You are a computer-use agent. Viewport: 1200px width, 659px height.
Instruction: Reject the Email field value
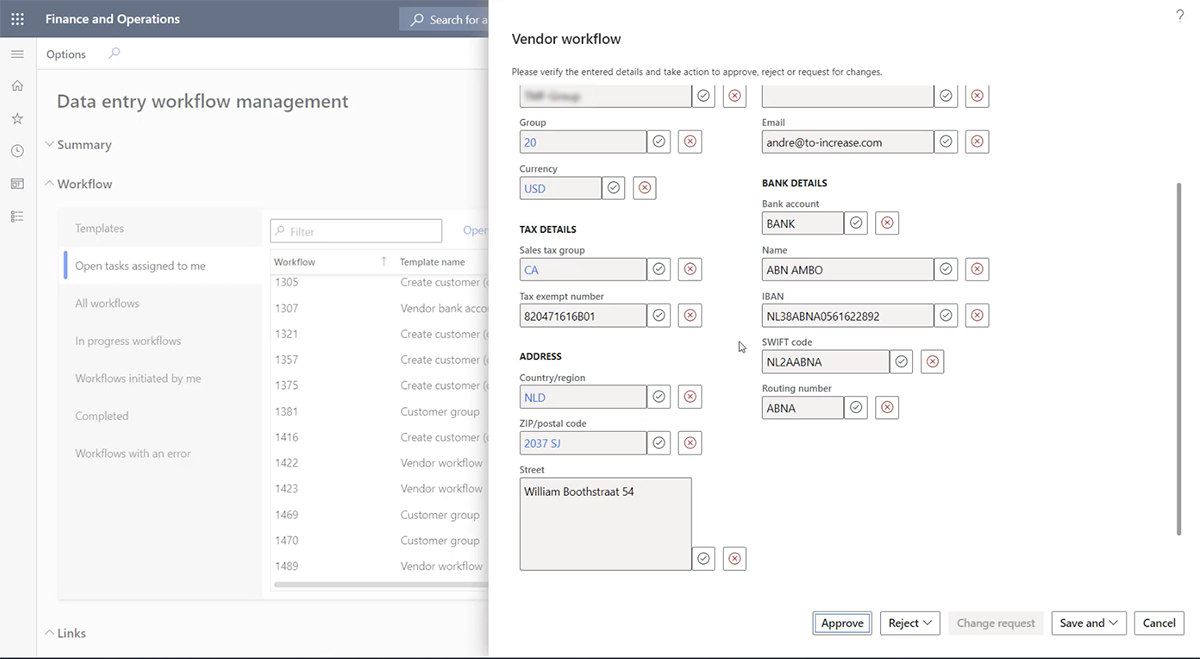click(x=977, y=141)
